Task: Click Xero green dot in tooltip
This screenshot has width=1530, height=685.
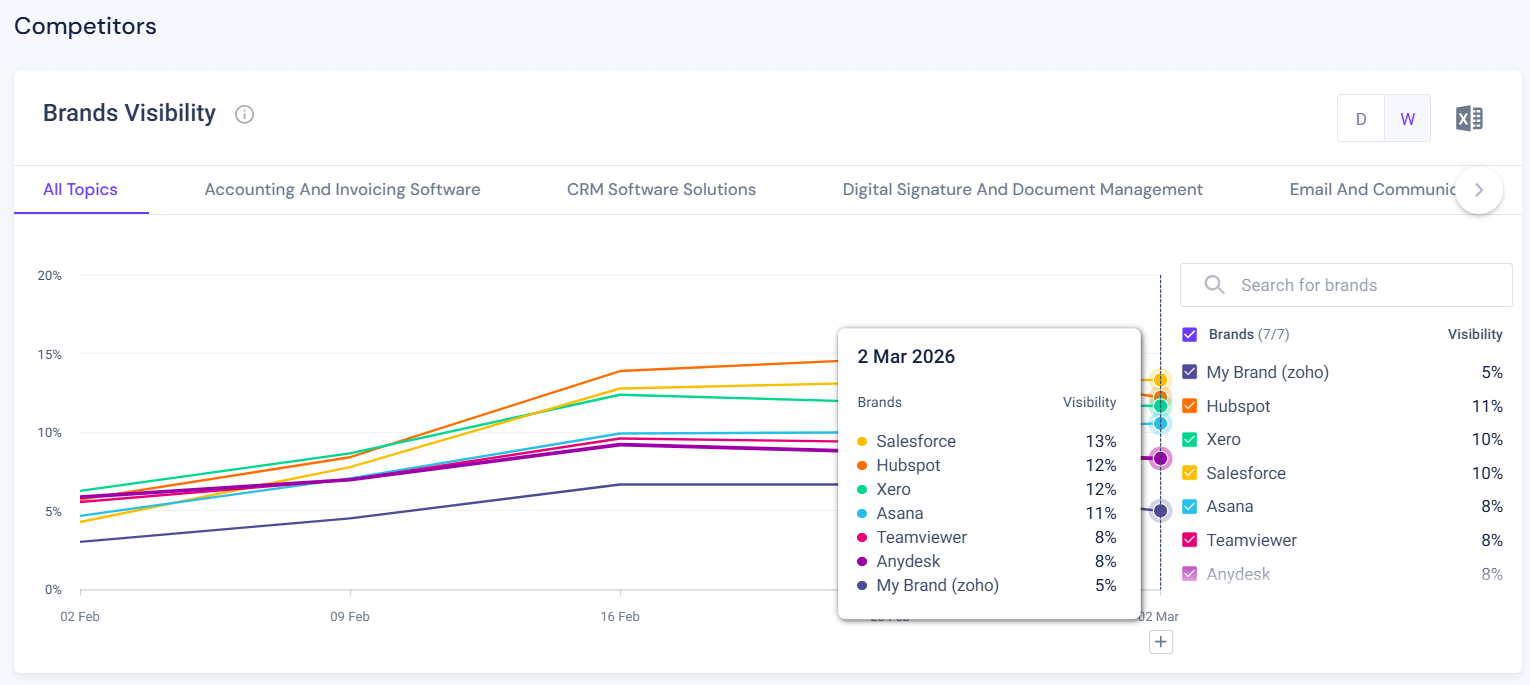Action: pyautogui.click(x=862, y=489)
